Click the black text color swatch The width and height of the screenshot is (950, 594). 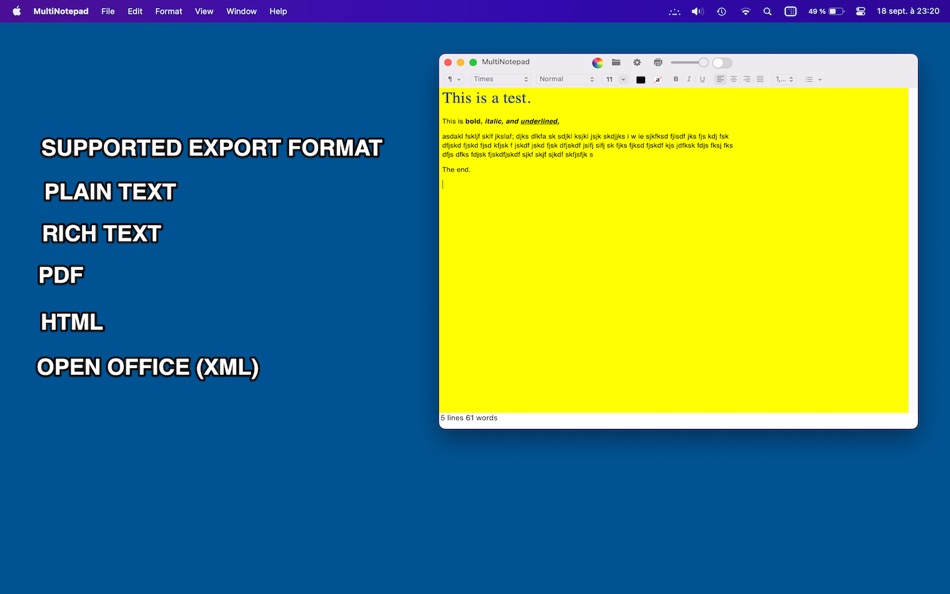coord(640,79)
